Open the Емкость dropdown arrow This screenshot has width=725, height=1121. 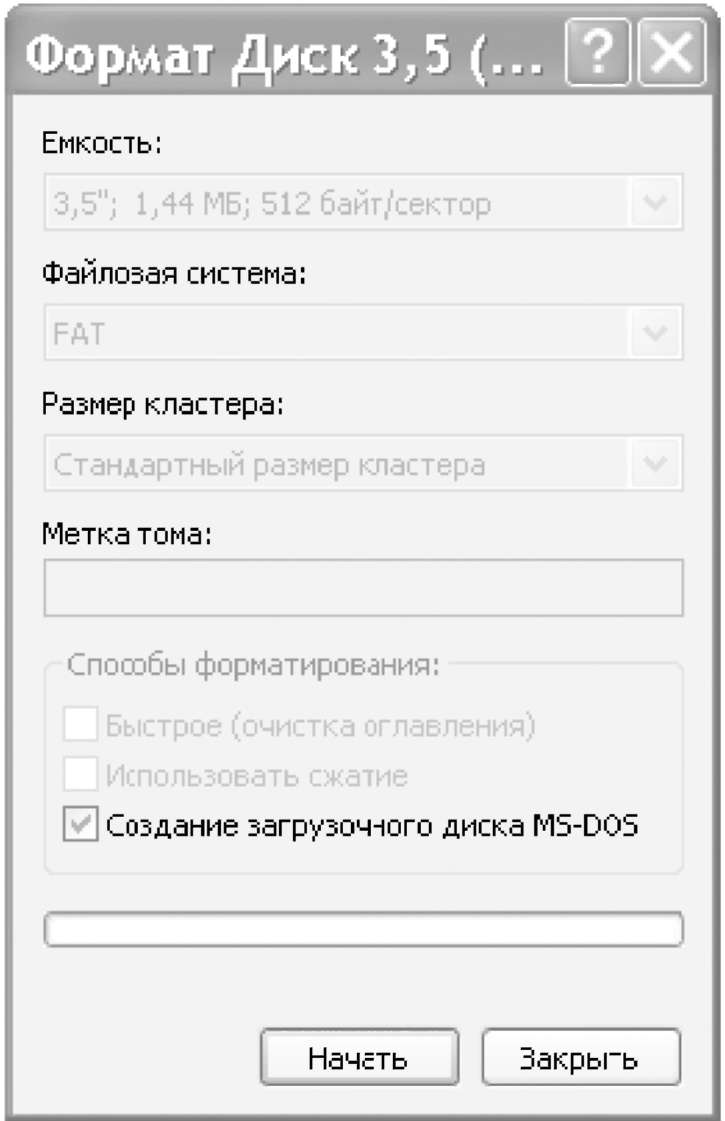tap(656, 206)
